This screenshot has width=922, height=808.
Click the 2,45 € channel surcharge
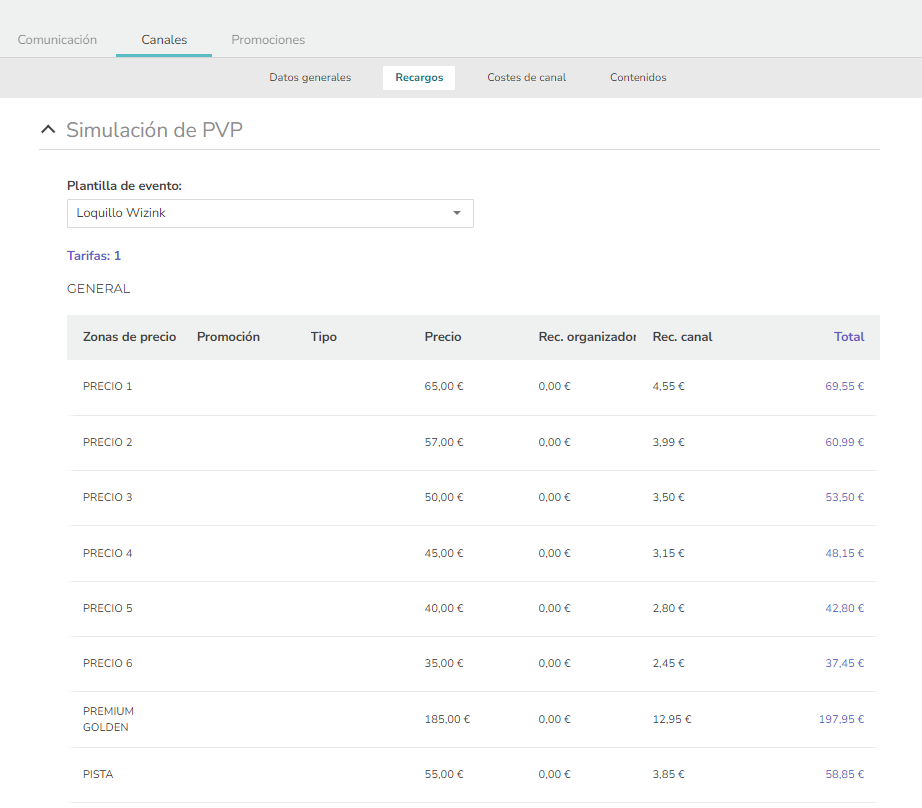(669, 663)
